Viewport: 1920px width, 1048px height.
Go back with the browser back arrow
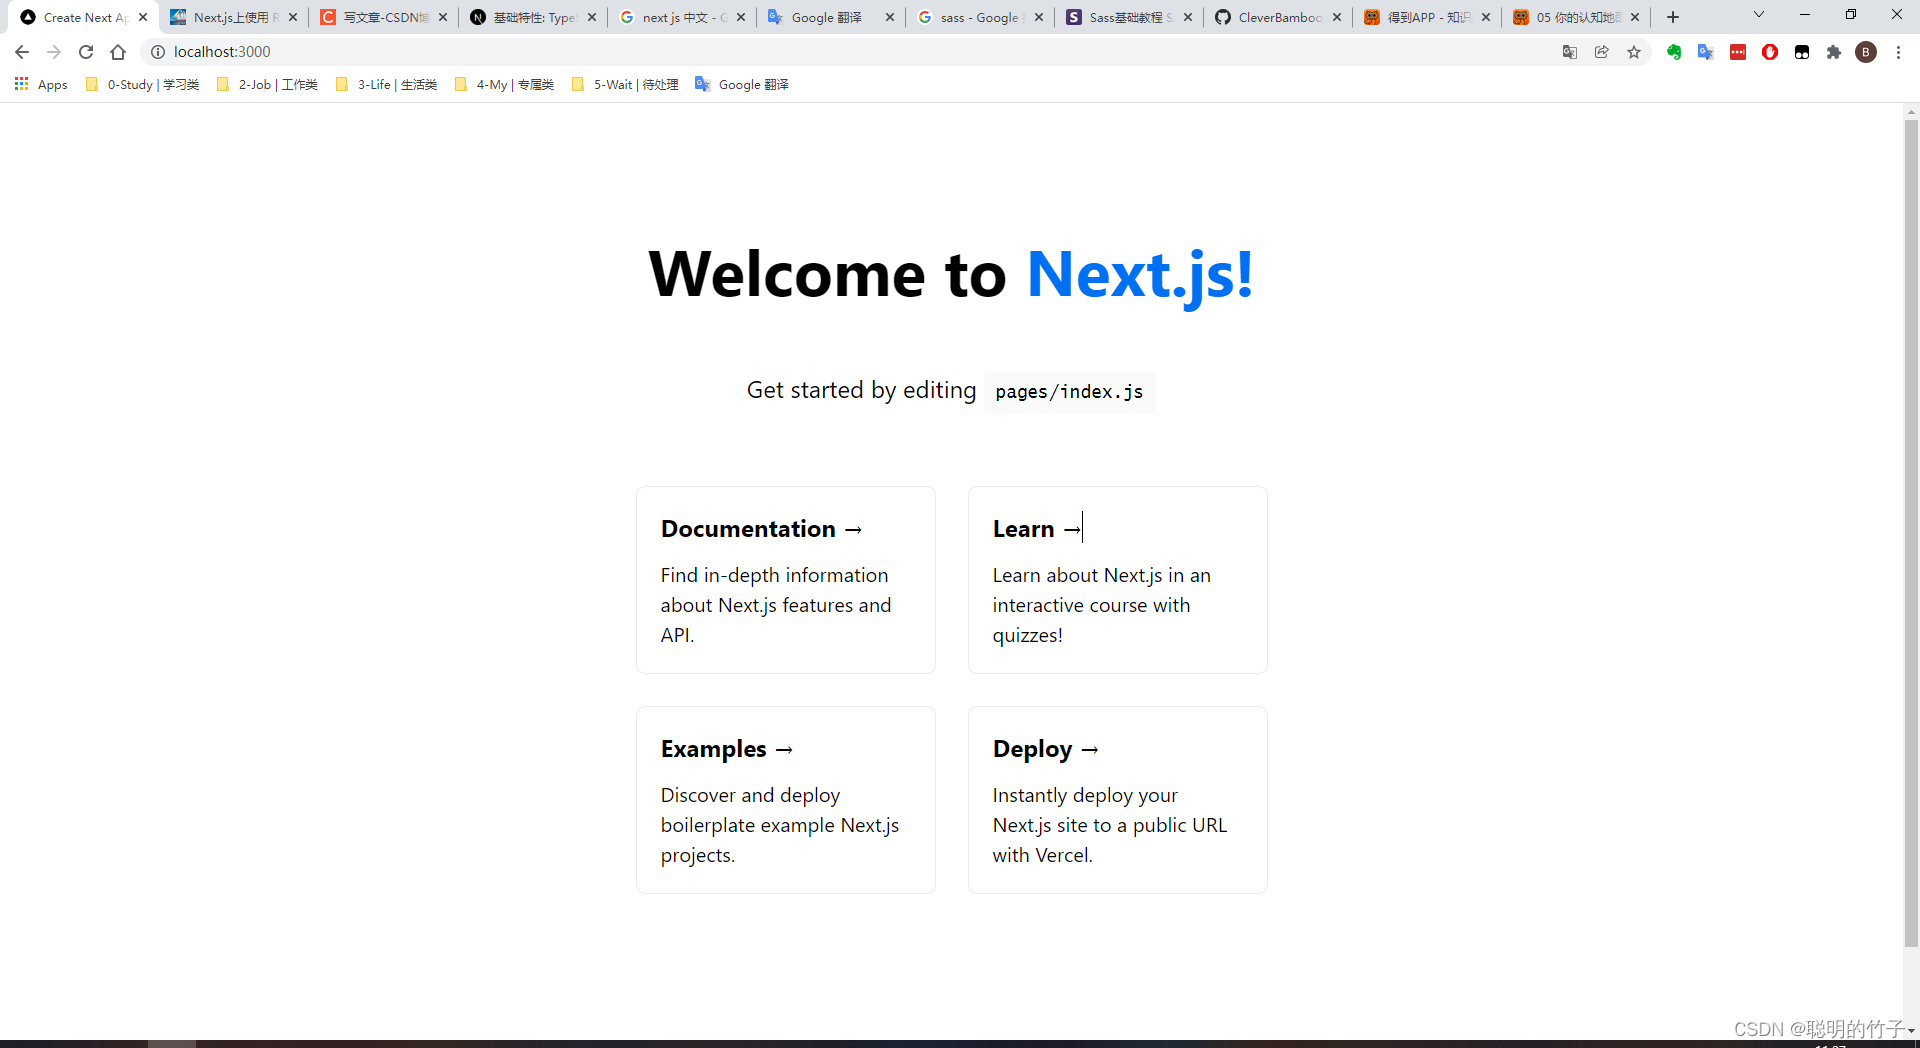point(22,52)
